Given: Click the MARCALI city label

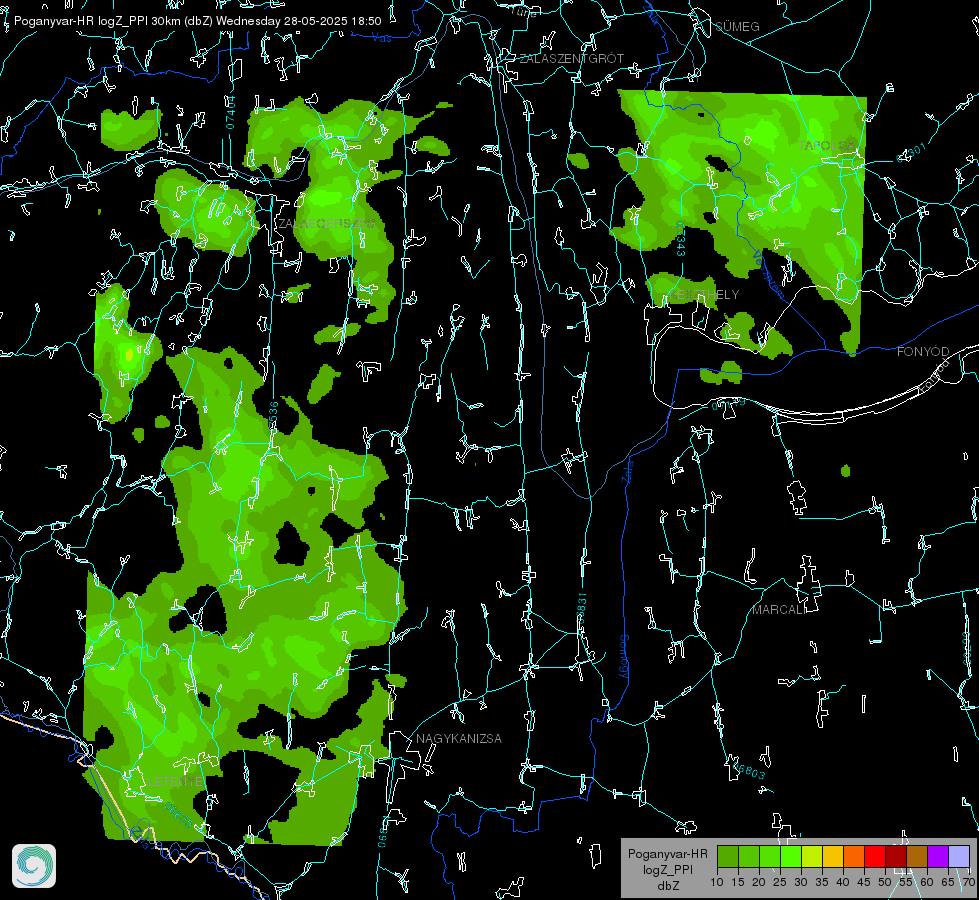Looking at the screenshot, I should [779, 610].
